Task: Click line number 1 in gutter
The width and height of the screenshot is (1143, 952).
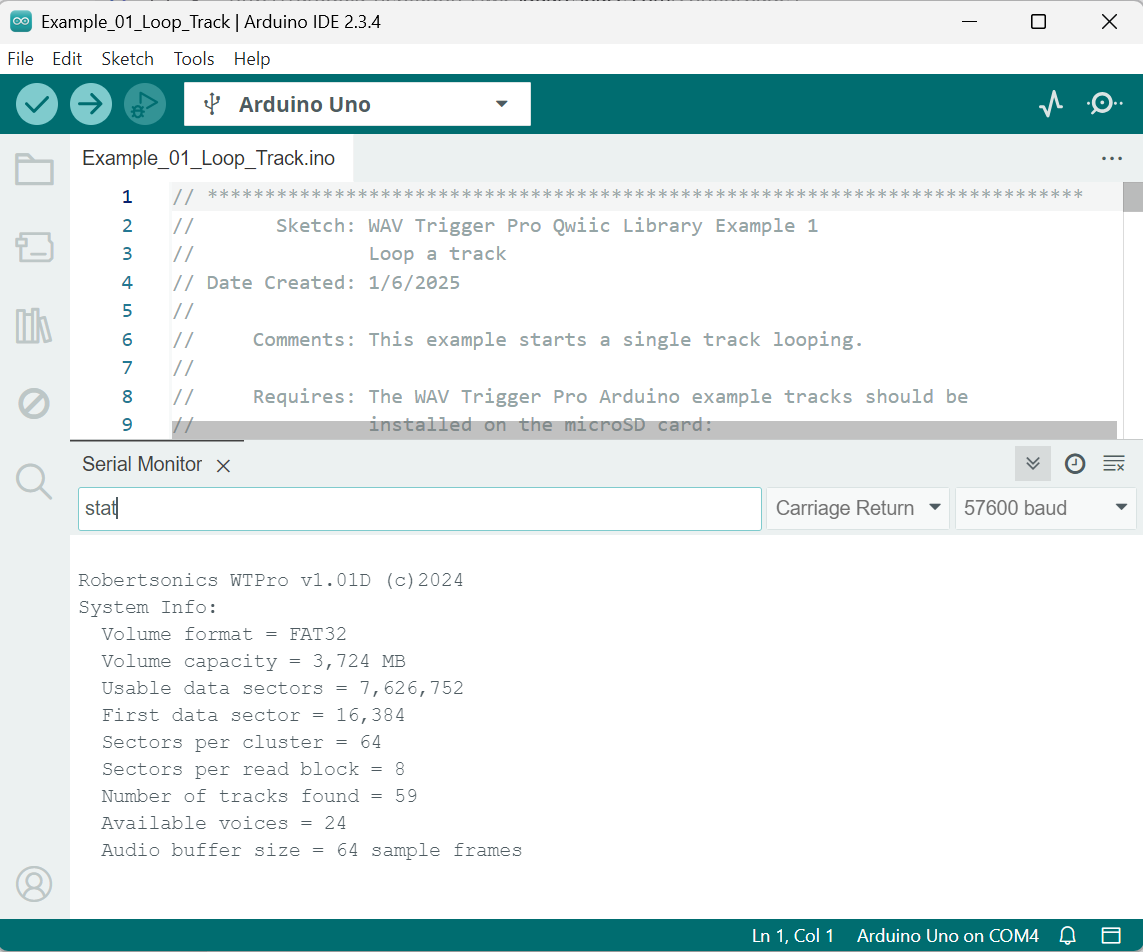Action: coord(127,197)
